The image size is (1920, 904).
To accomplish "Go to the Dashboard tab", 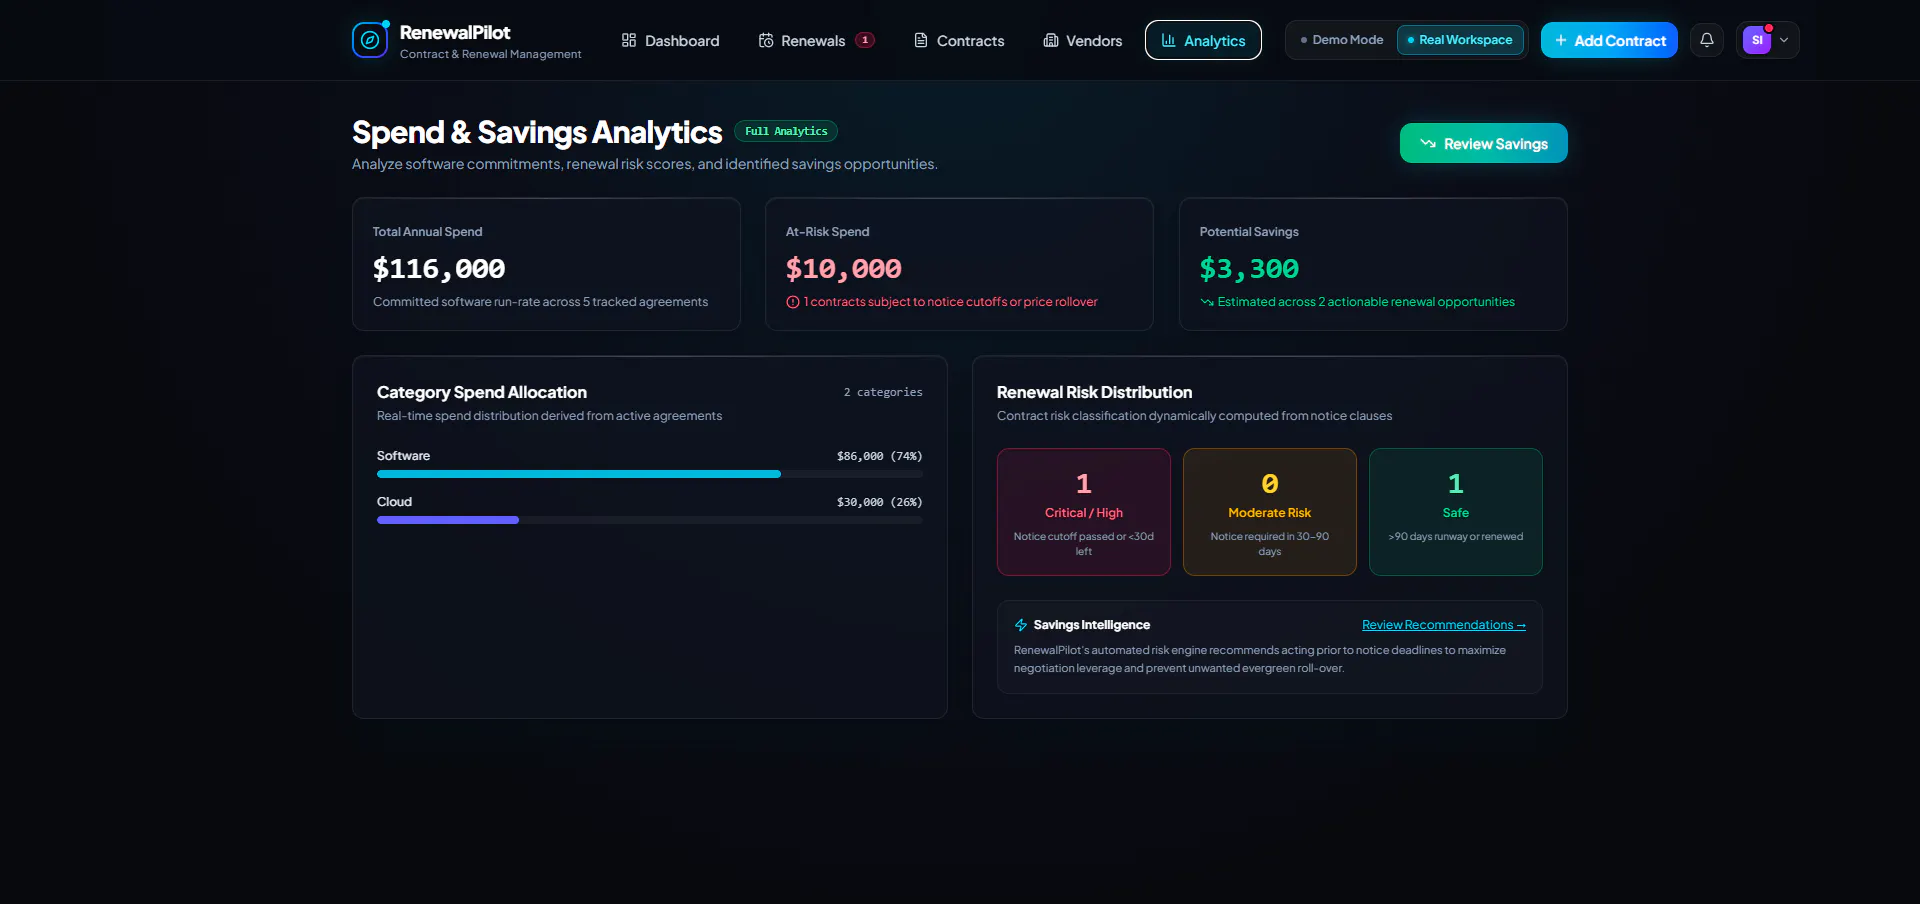I will [x=670, y=40].
